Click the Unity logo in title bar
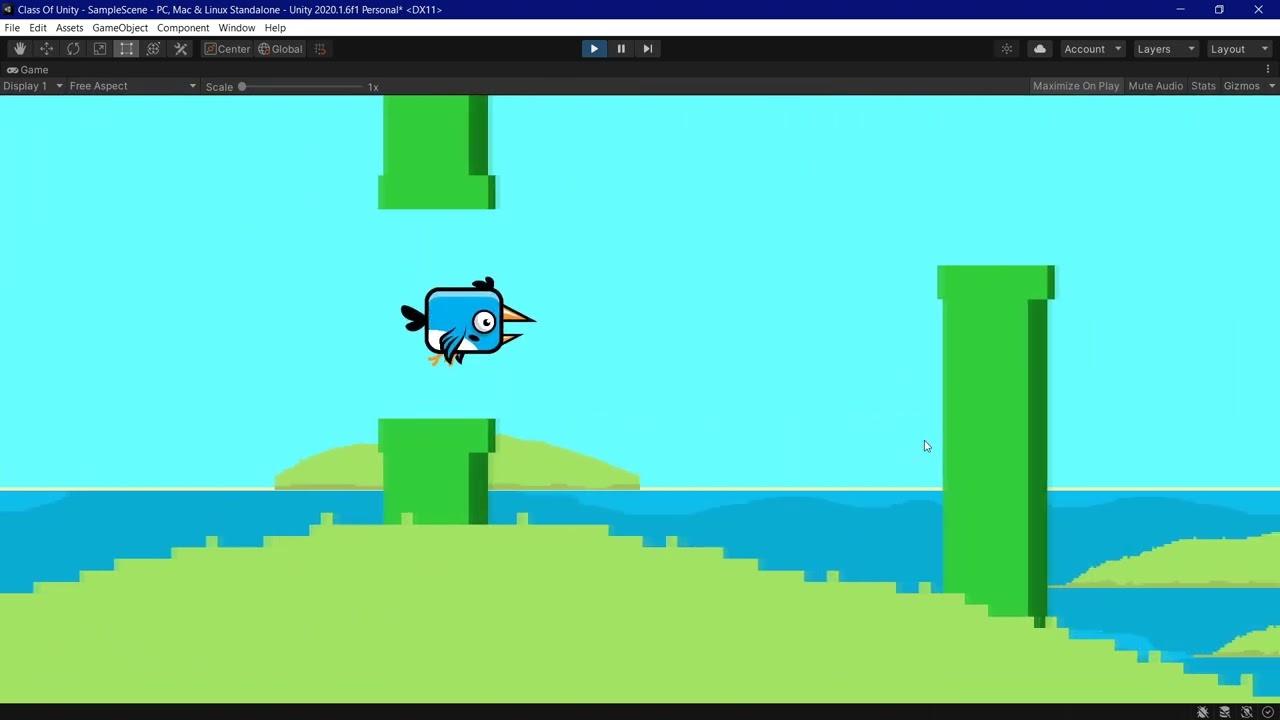The image size is (1280, 720). [x=8, y=9]
